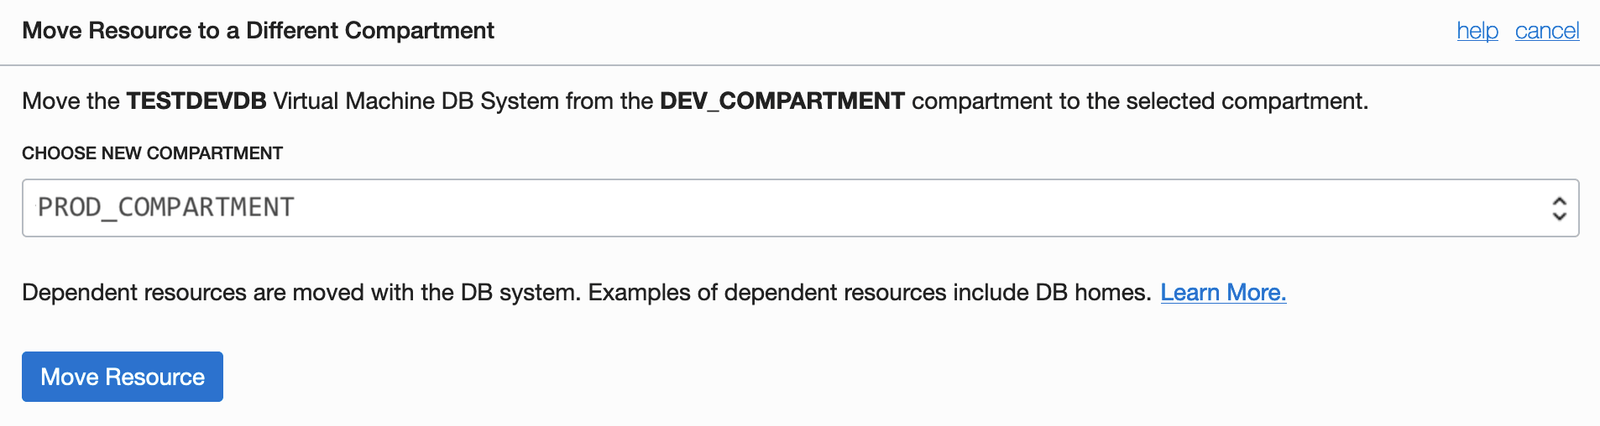1600x426 pixels.
Task: Follow the Learn More link
Action: 1223,293
